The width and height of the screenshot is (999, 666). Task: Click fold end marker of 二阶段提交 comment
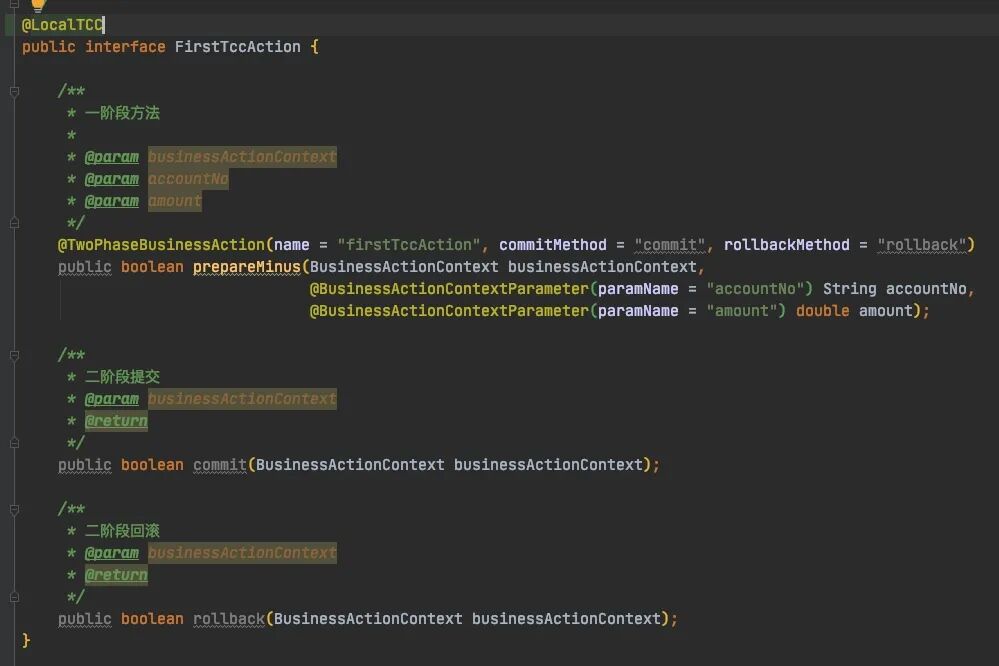click(x=14, y=443)
